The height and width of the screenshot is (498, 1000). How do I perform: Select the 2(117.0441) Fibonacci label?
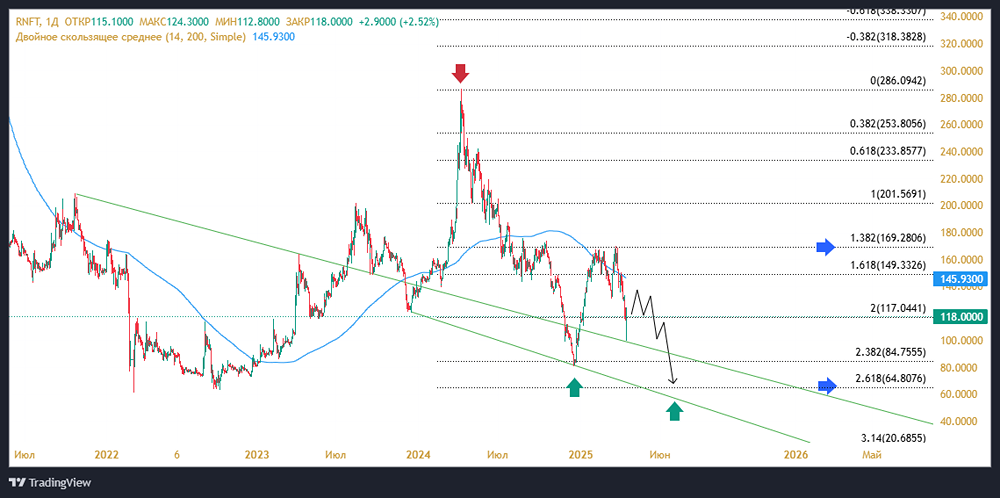click(897, 308)
